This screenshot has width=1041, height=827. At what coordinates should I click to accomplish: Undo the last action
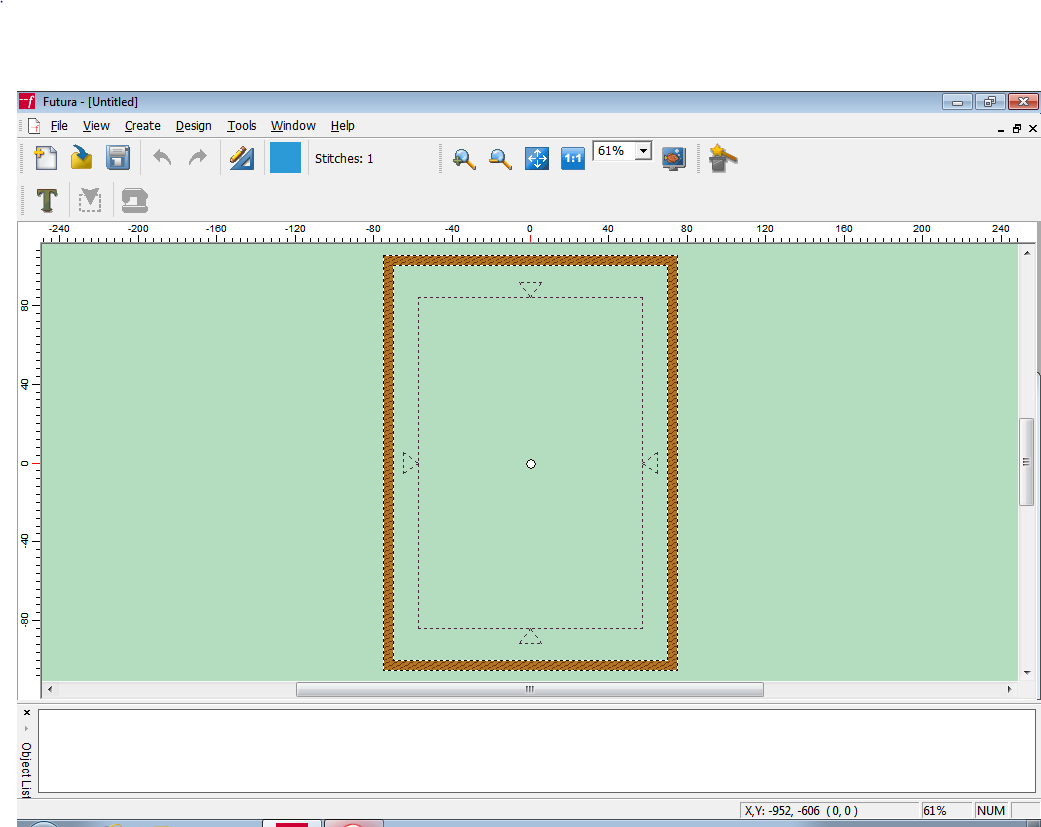[x=162, y=158]
